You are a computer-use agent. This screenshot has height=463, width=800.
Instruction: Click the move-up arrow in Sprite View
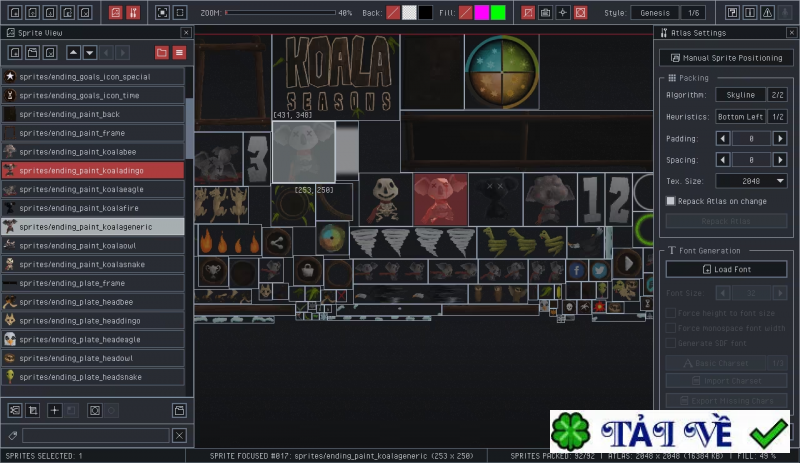73,53
